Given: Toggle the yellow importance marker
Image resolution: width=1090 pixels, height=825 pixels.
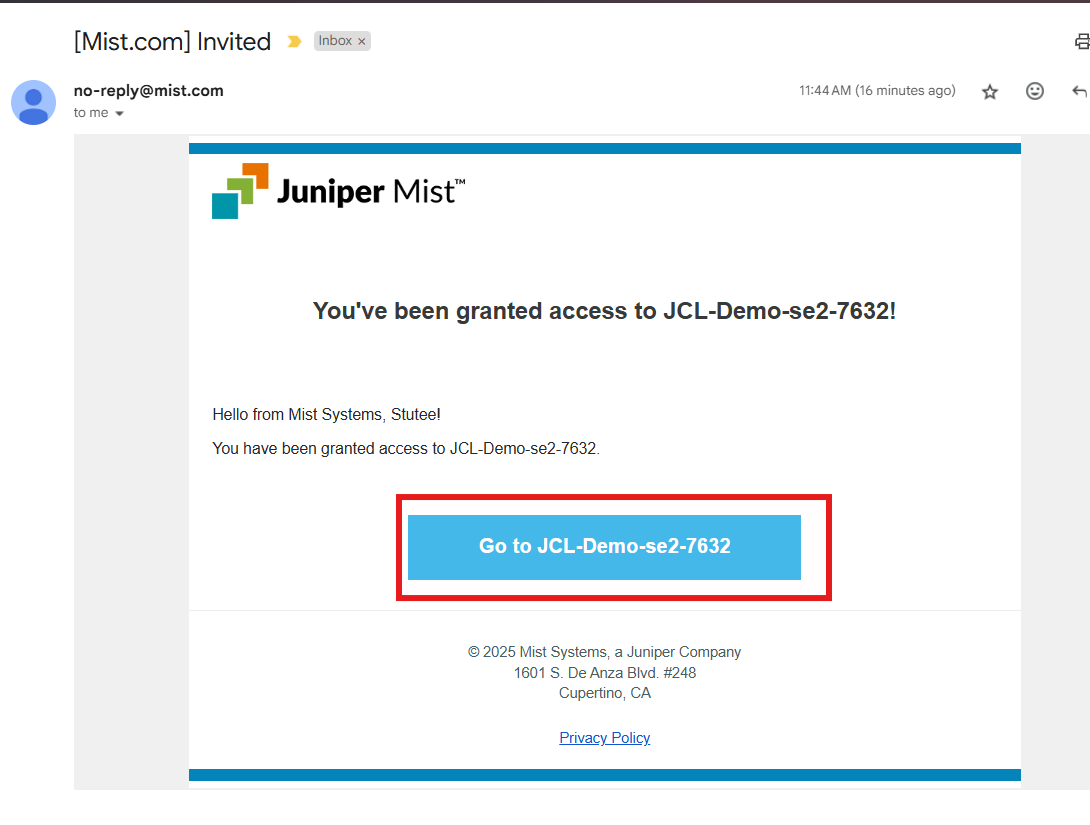Looking at the screenshot, I should (294, 42).
